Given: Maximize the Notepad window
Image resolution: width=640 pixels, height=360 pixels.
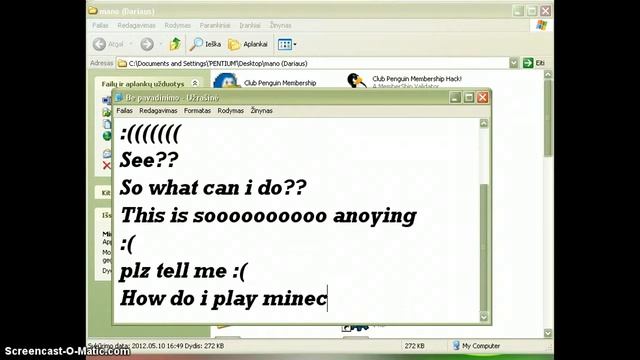Looking at the screenshot, I should (x=469, y=97).
